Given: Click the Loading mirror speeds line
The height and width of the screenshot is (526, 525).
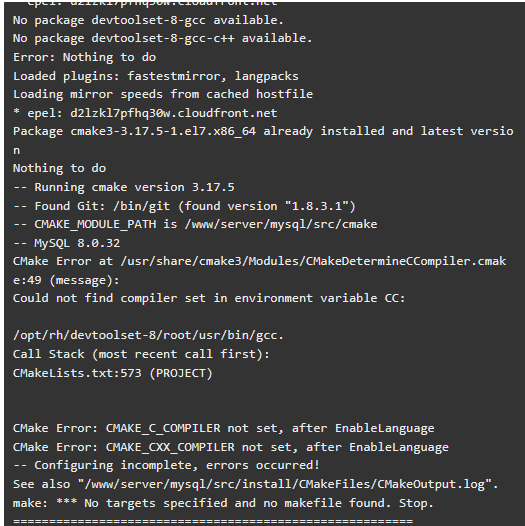Looking at the screenshot, I should [x=163, y=94].
